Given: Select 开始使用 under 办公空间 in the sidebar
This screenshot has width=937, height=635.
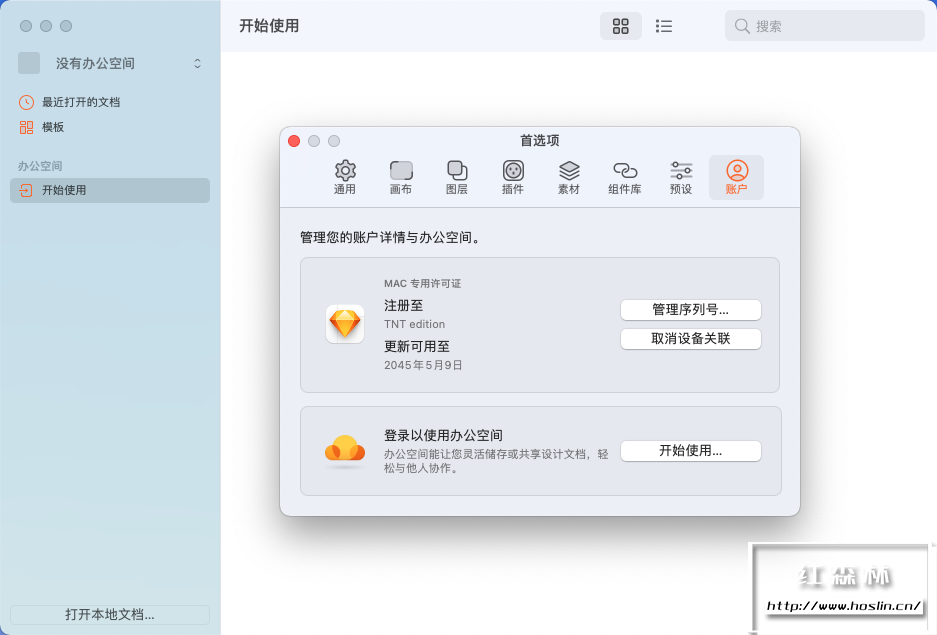Looking at the screenshot, I should 110,191.
